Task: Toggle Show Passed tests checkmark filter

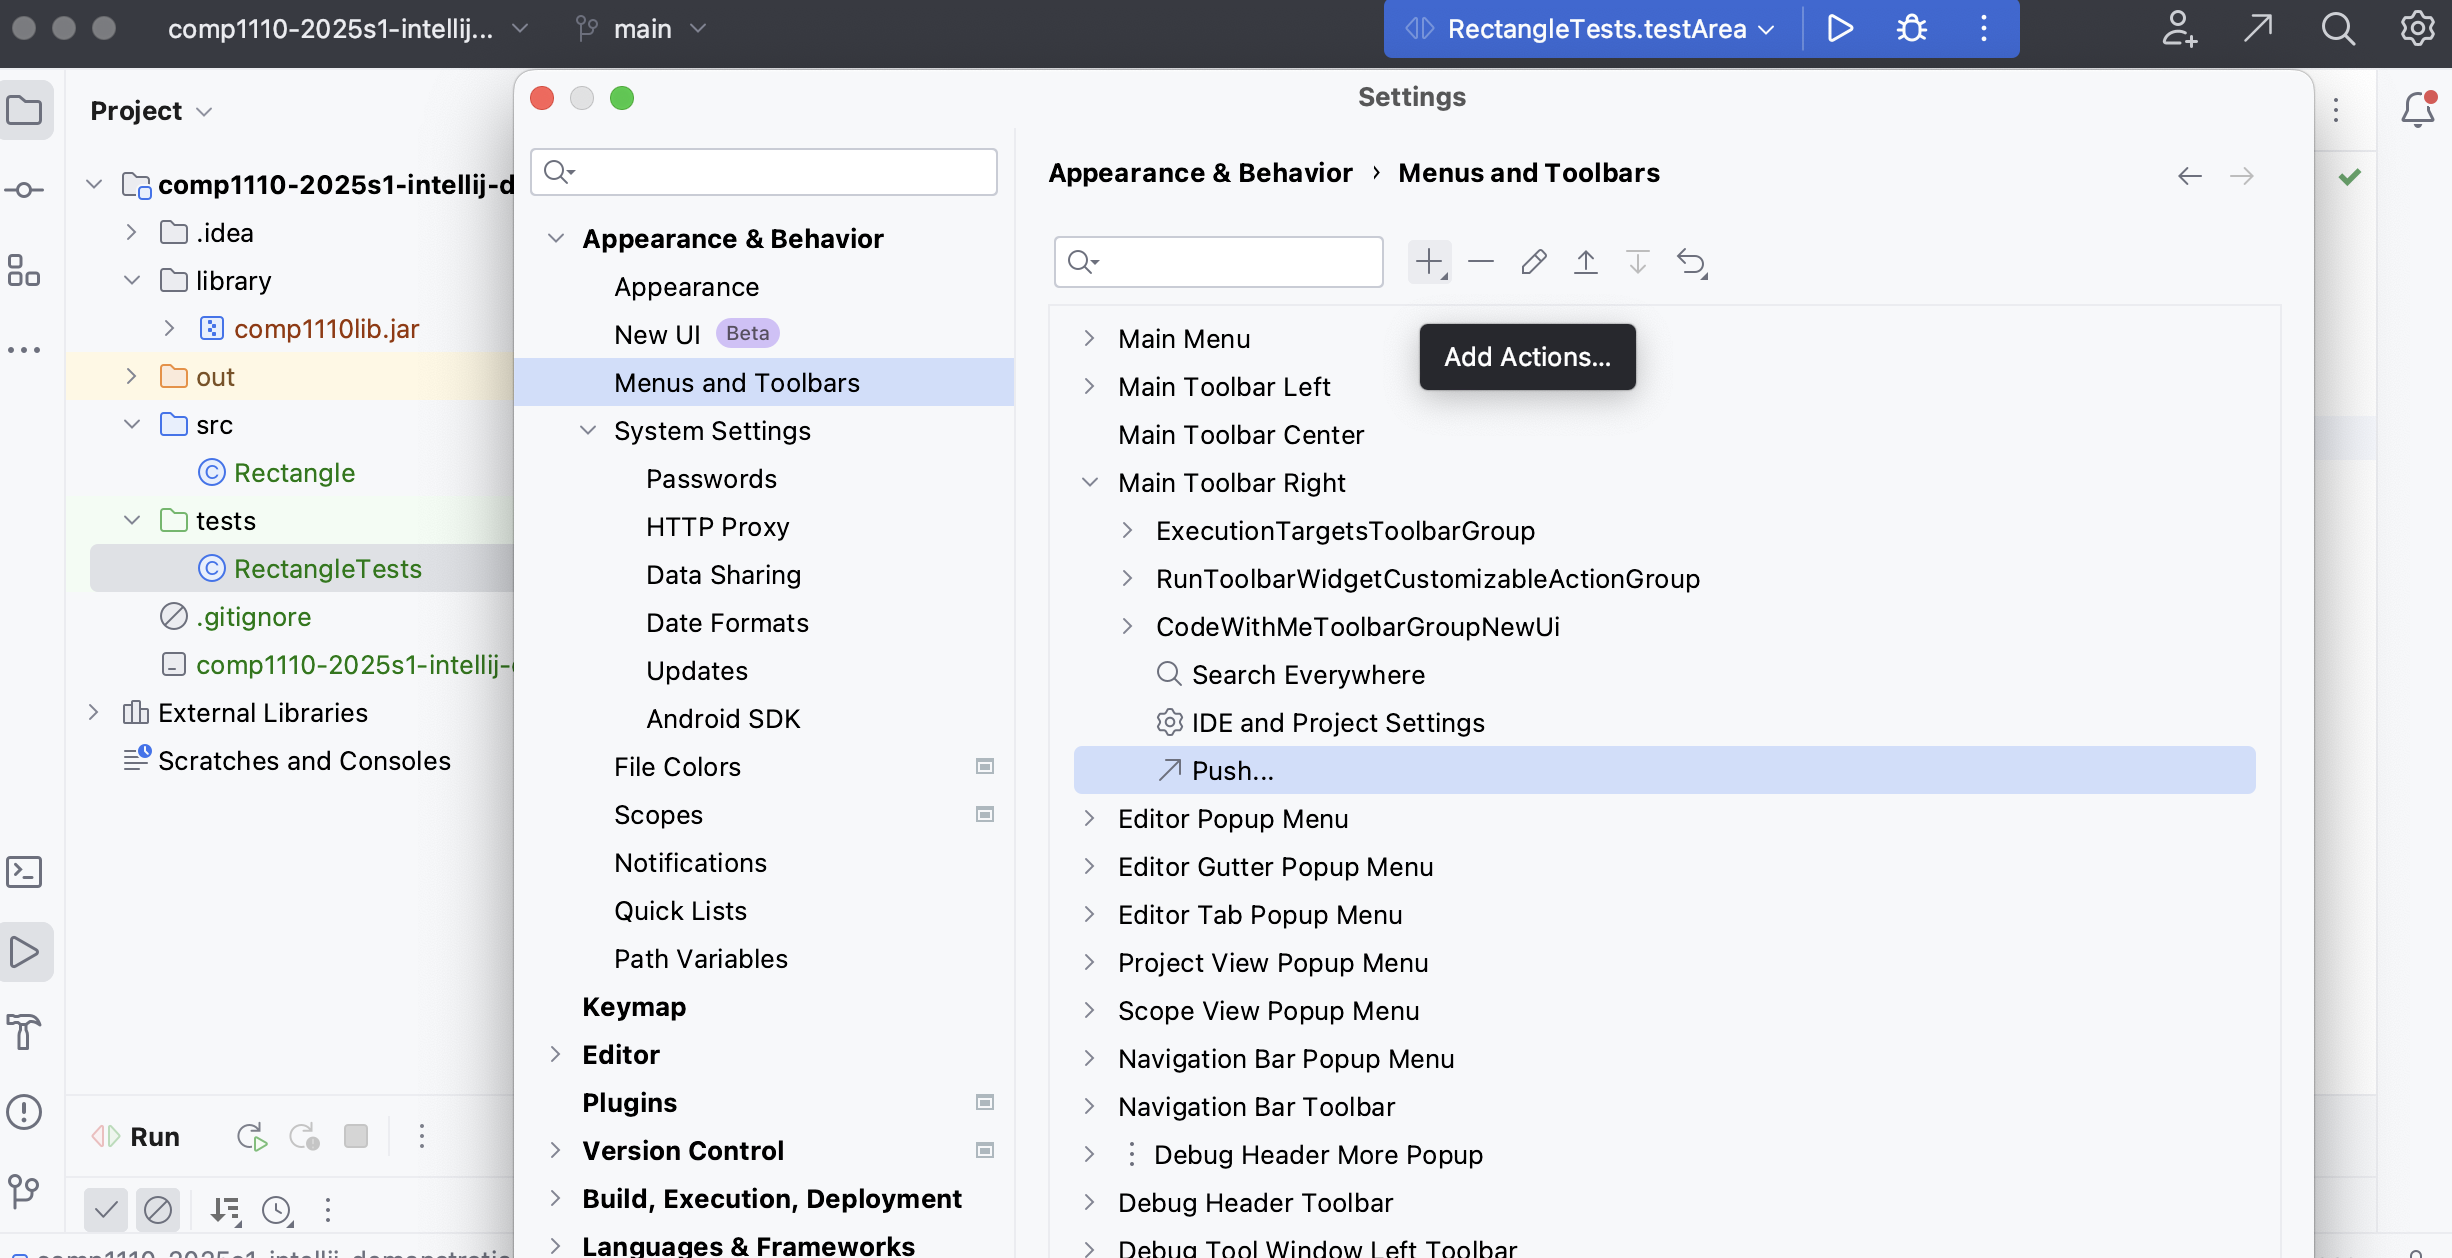Action: 106,1210
